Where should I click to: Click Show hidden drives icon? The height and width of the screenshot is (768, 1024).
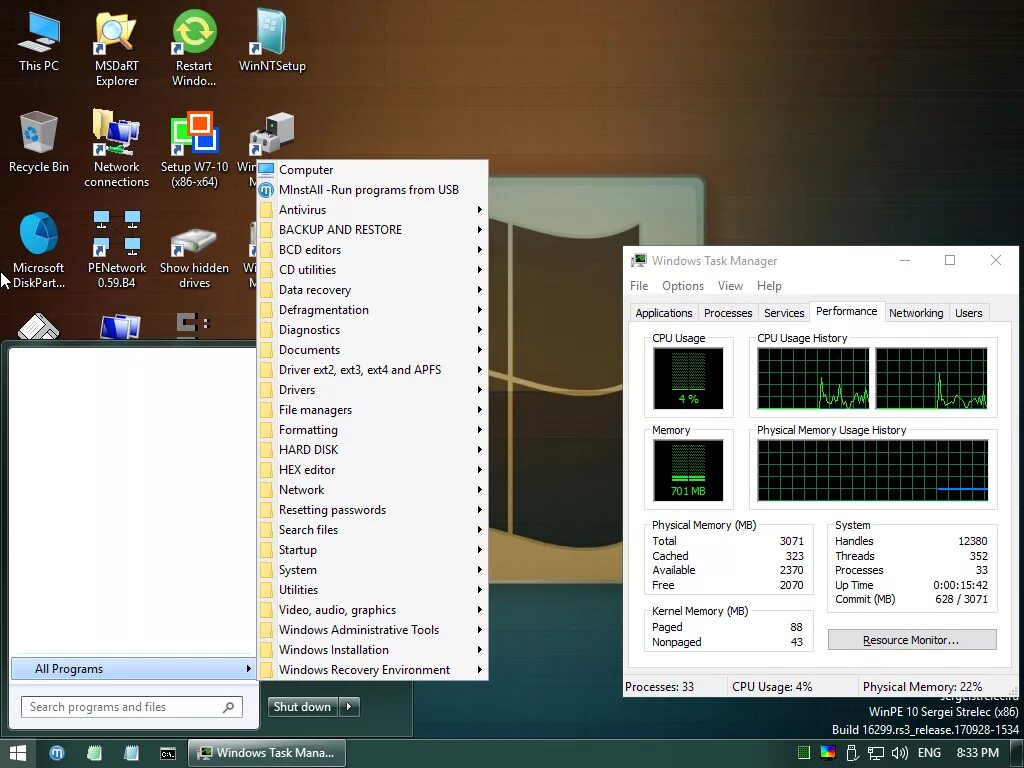[194, 257]
